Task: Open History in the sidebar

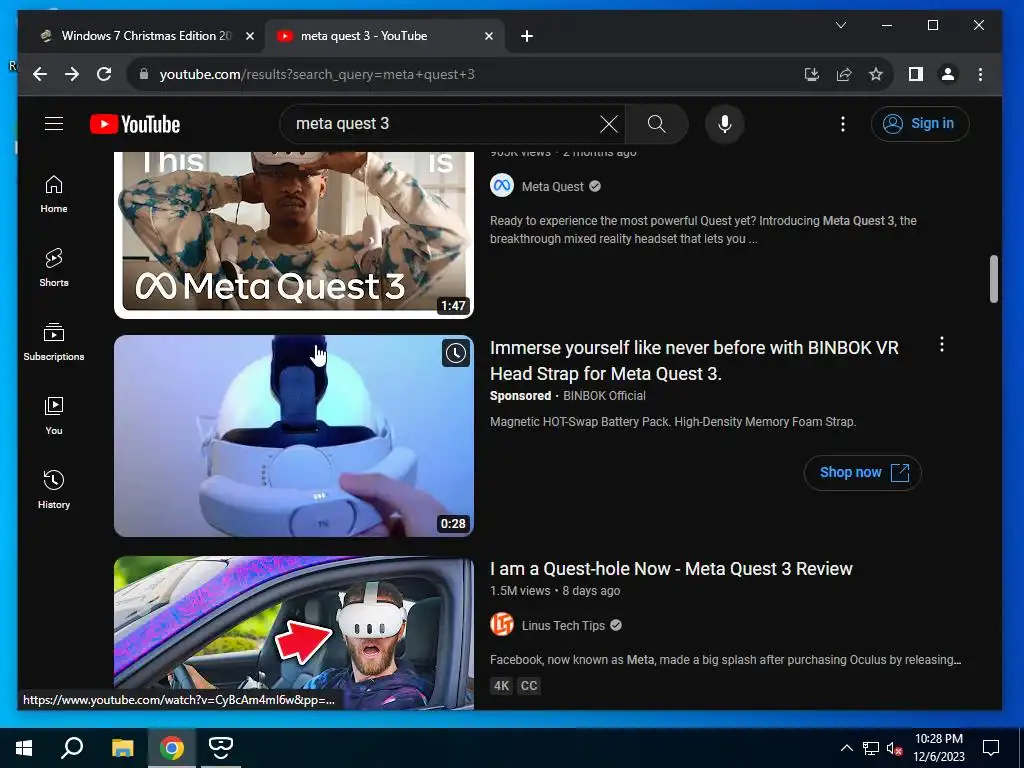Action: coord(54,489)
